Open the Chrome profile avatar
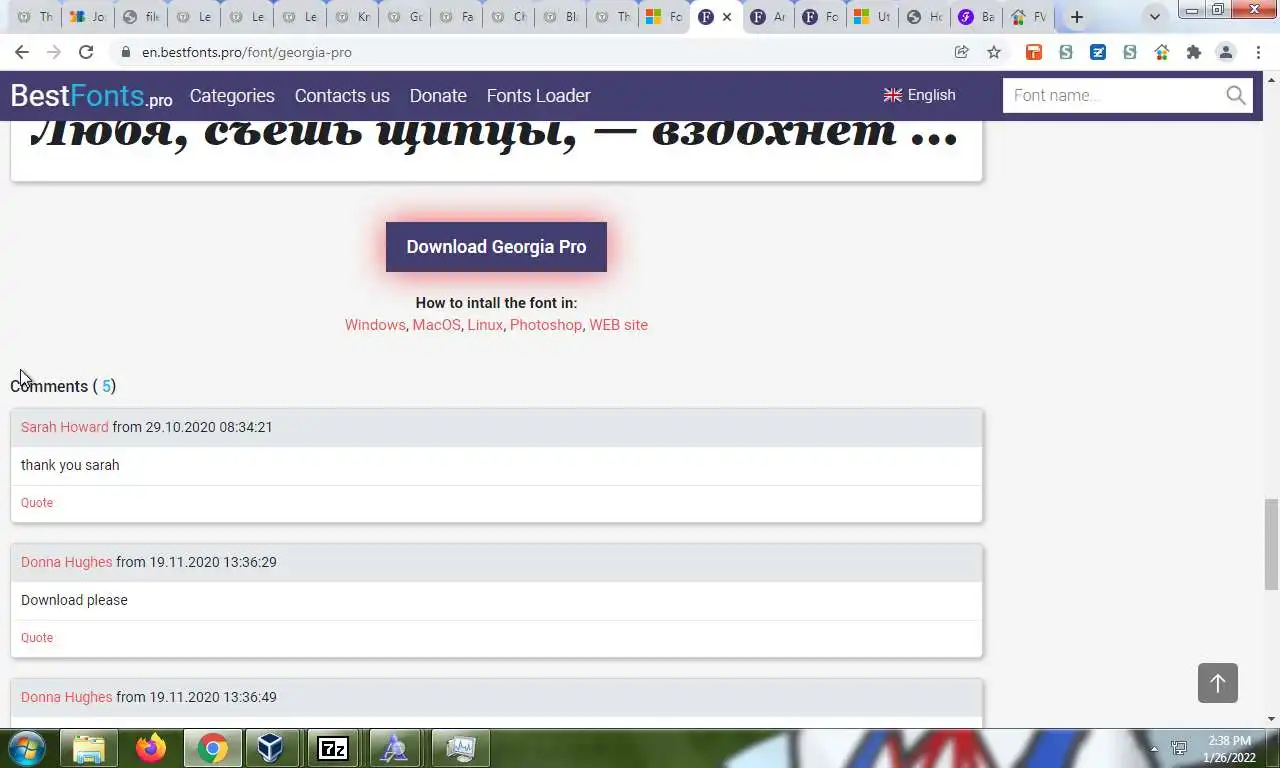The height and width of the screenshot is (768, 1280). pos(1226,52)
